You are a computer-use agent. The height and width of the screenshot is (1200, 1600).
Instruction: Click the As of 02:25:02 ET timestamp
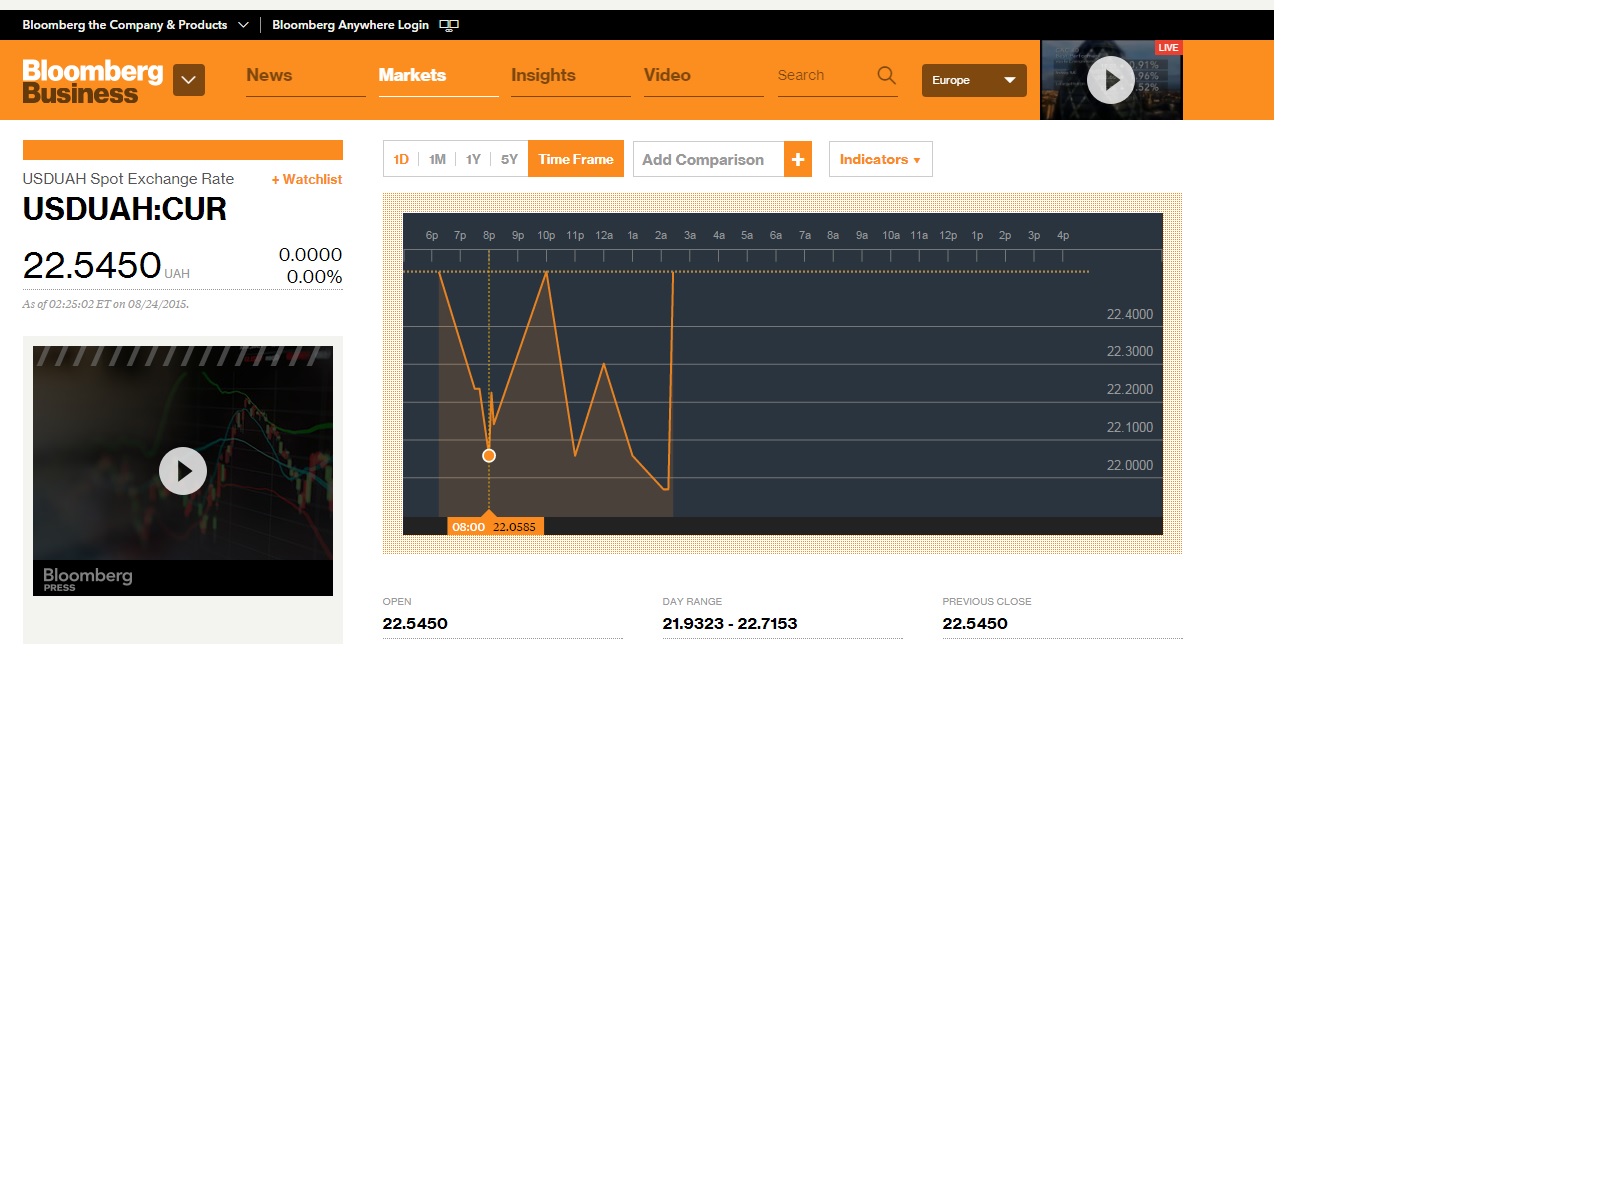(x=106, y=304)
